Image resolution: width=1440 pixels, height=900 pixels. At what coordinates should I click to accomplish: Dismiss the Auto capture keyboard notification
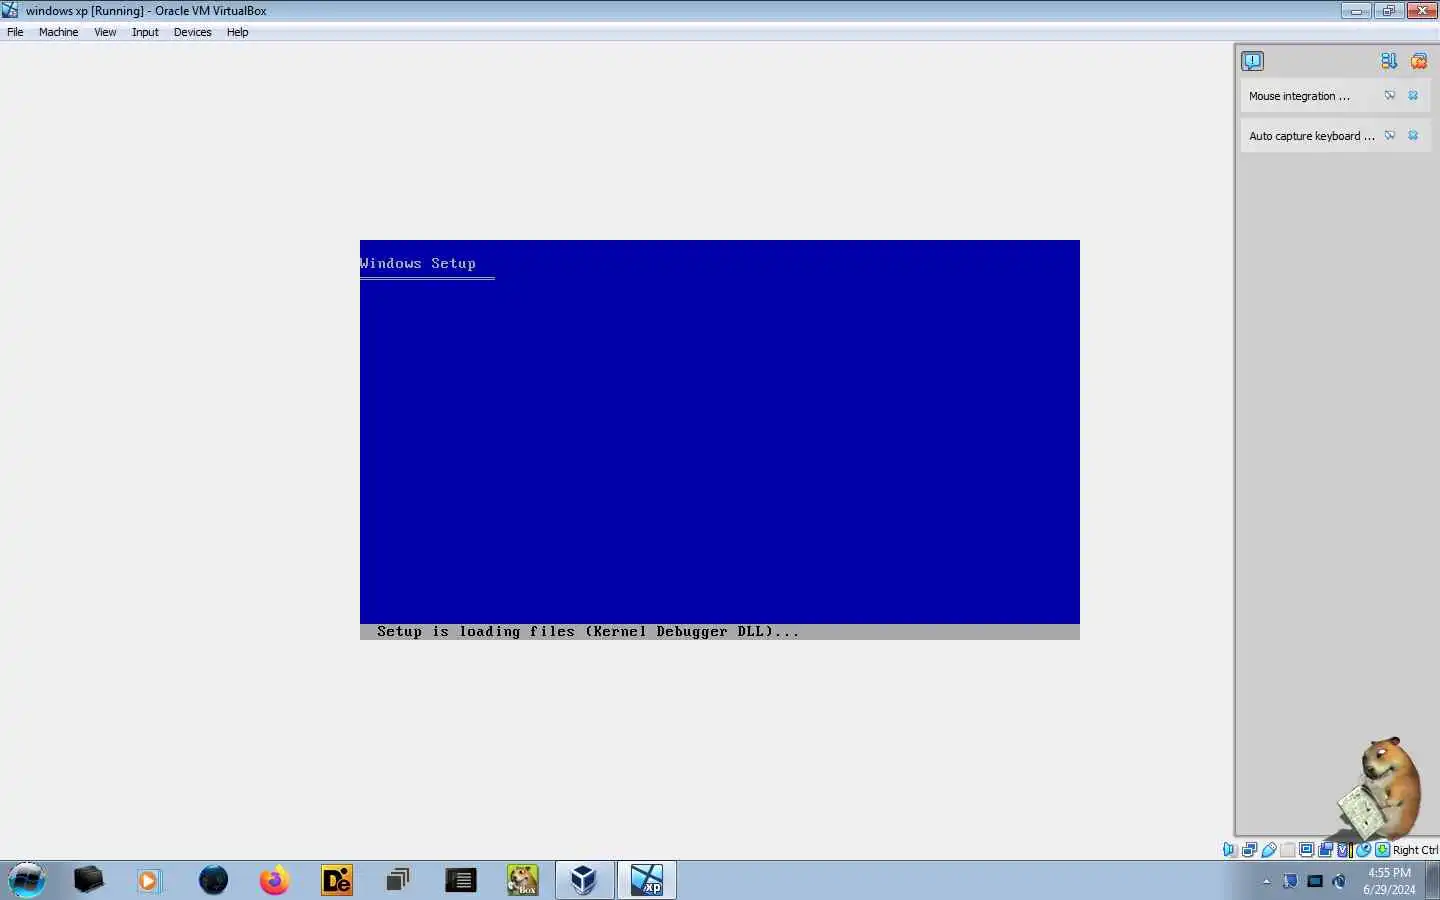(1413, 135)
